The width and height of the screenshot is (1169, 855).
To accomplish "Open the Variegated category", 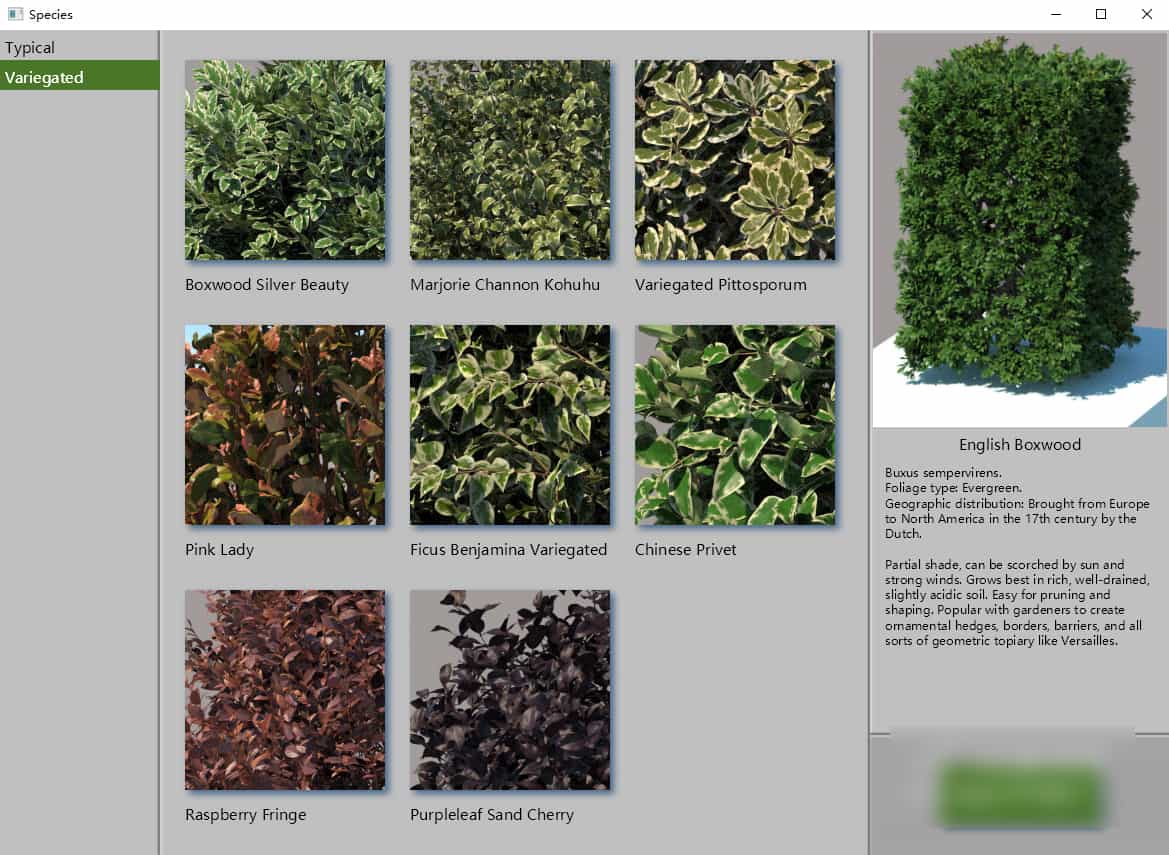I will (x=44, y=77).
